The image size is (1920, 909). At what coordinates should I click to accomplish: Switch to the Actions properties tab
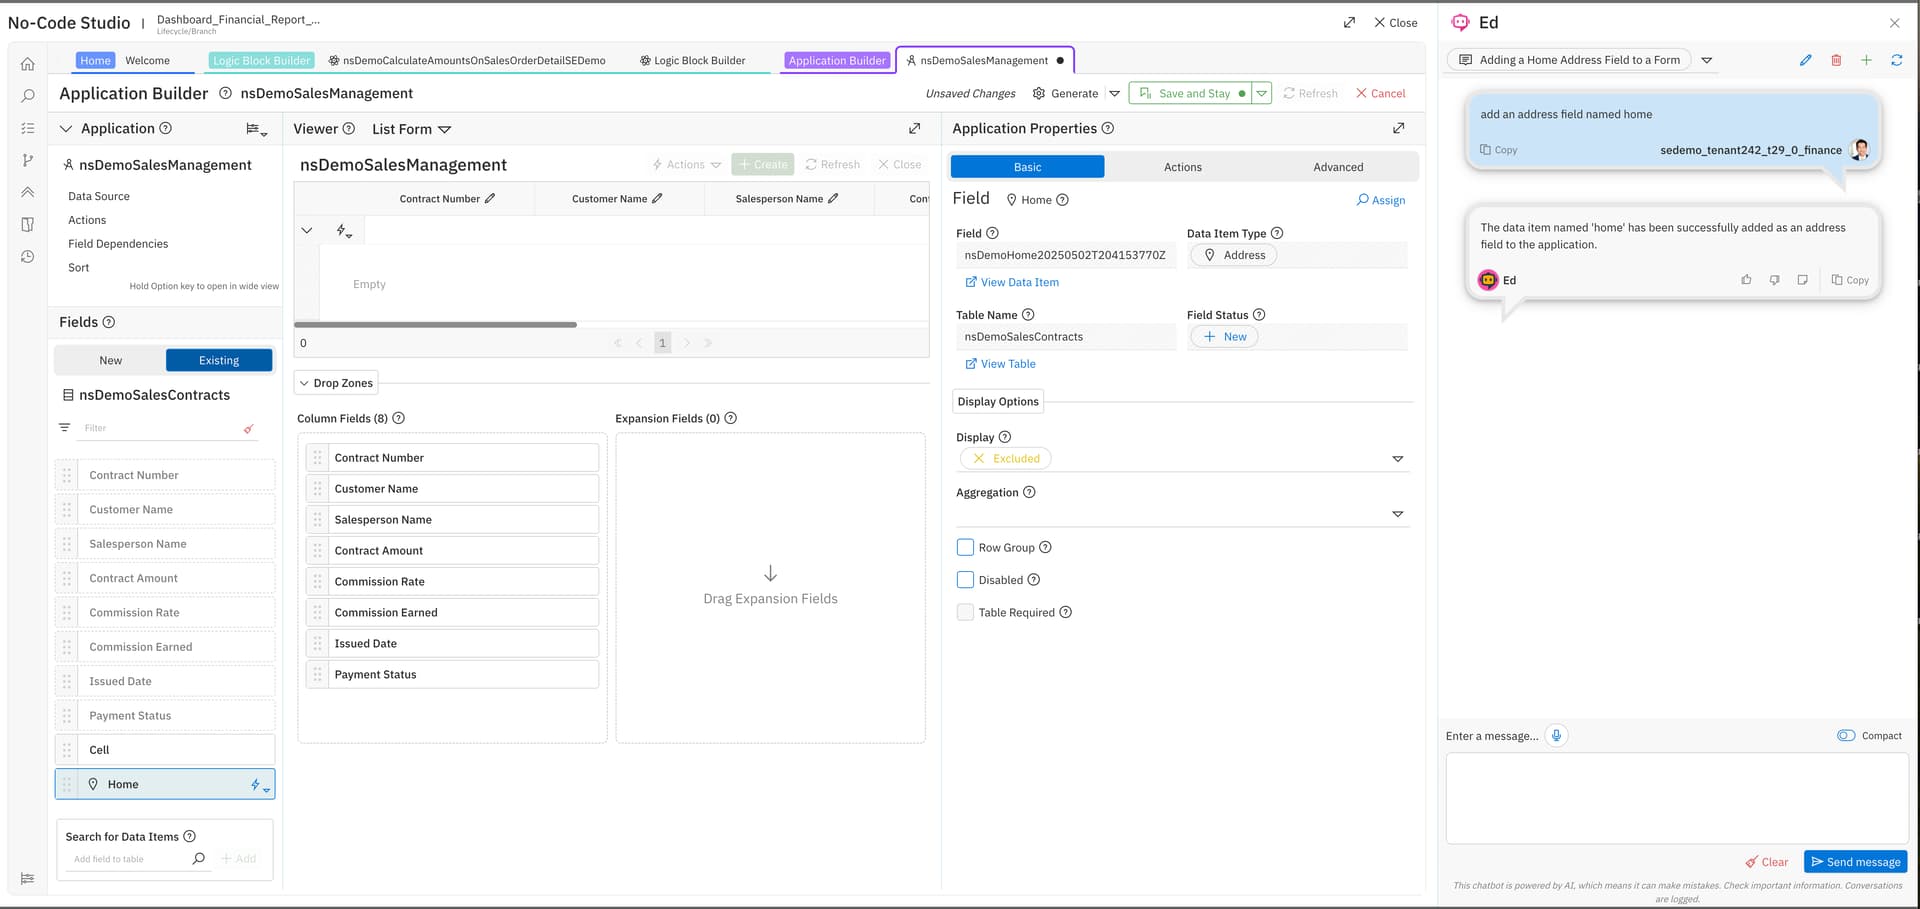[1182, 167]
